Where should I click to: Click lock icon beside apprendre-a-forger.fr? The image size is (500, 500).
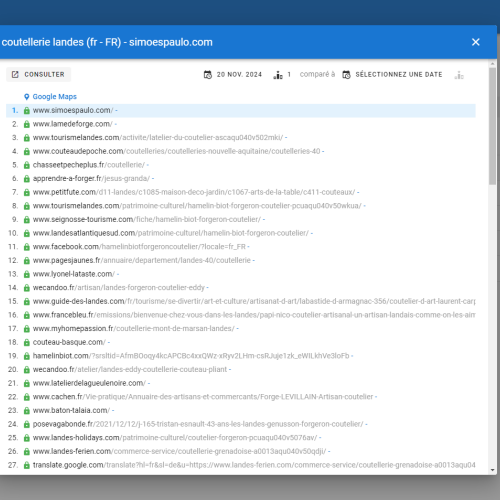[27, 179]
